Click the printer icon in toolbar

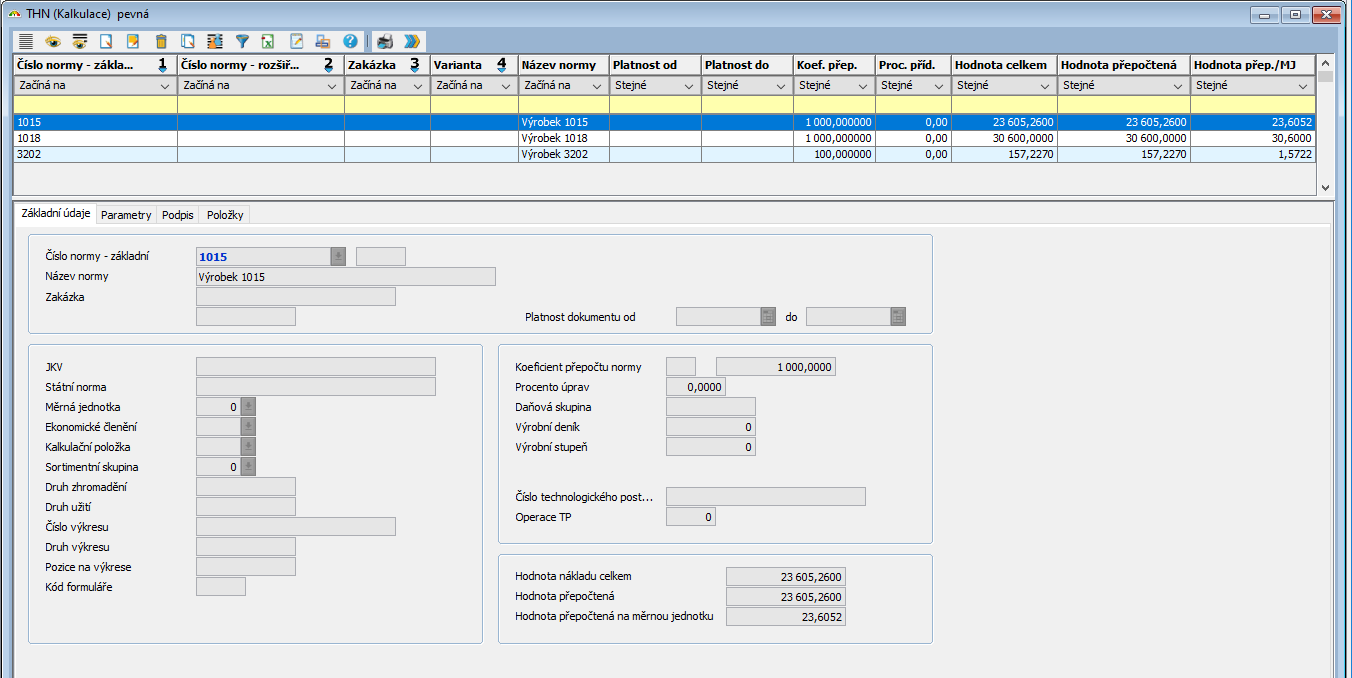pyautogui.click(x=385, y=42)
